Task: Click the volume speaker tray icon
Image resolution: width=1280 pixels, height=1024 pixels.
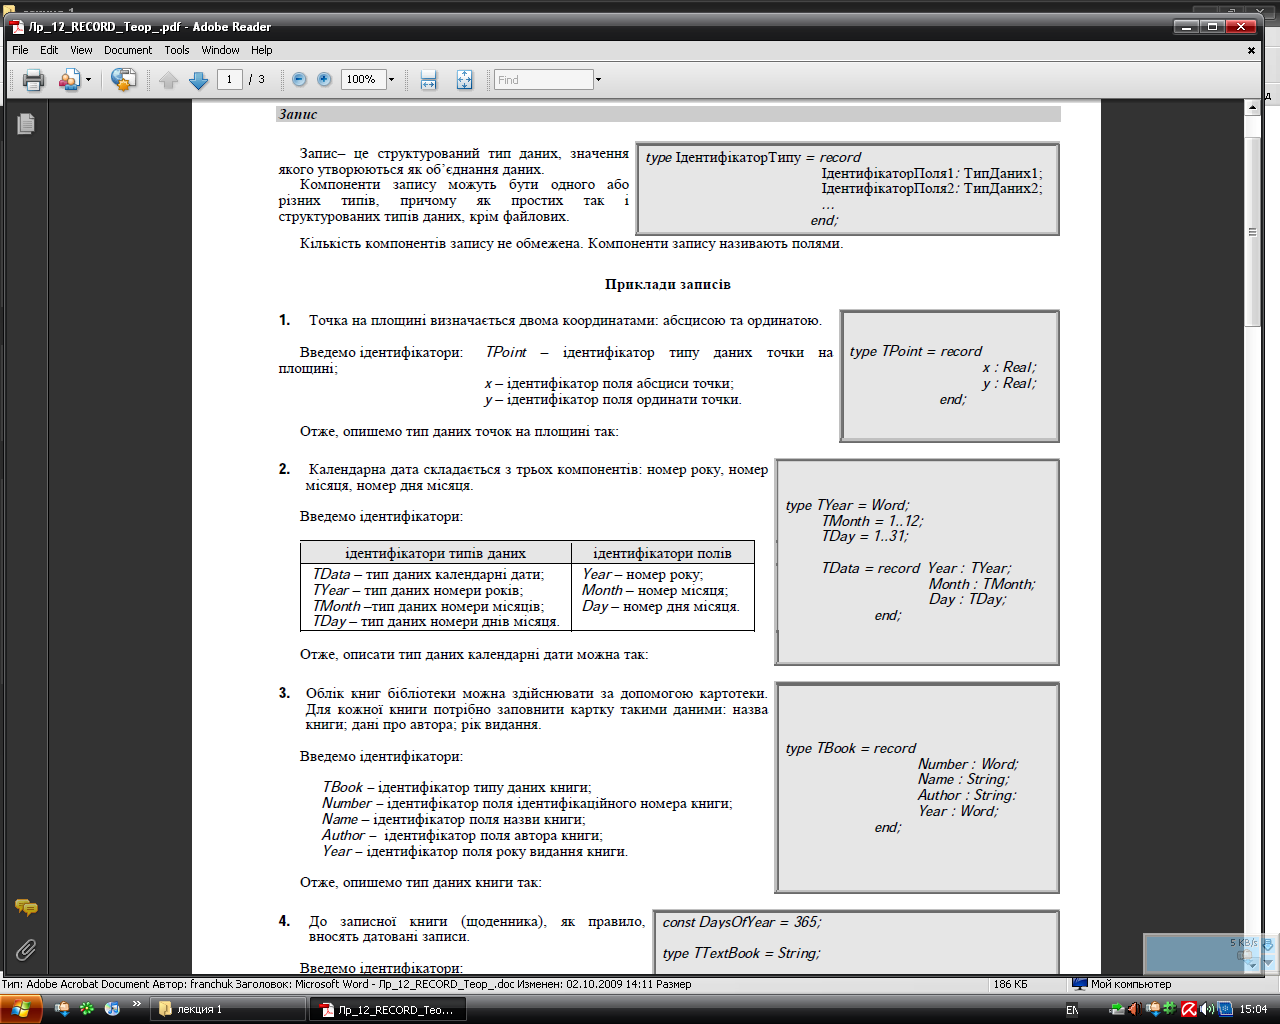Action: (1206, 1009)
